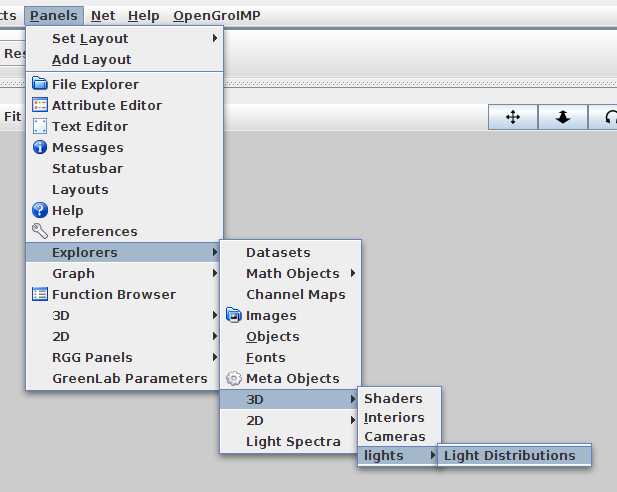Choose Shaders from 3D submenu
617x492 pixels.
click(393, 398)
